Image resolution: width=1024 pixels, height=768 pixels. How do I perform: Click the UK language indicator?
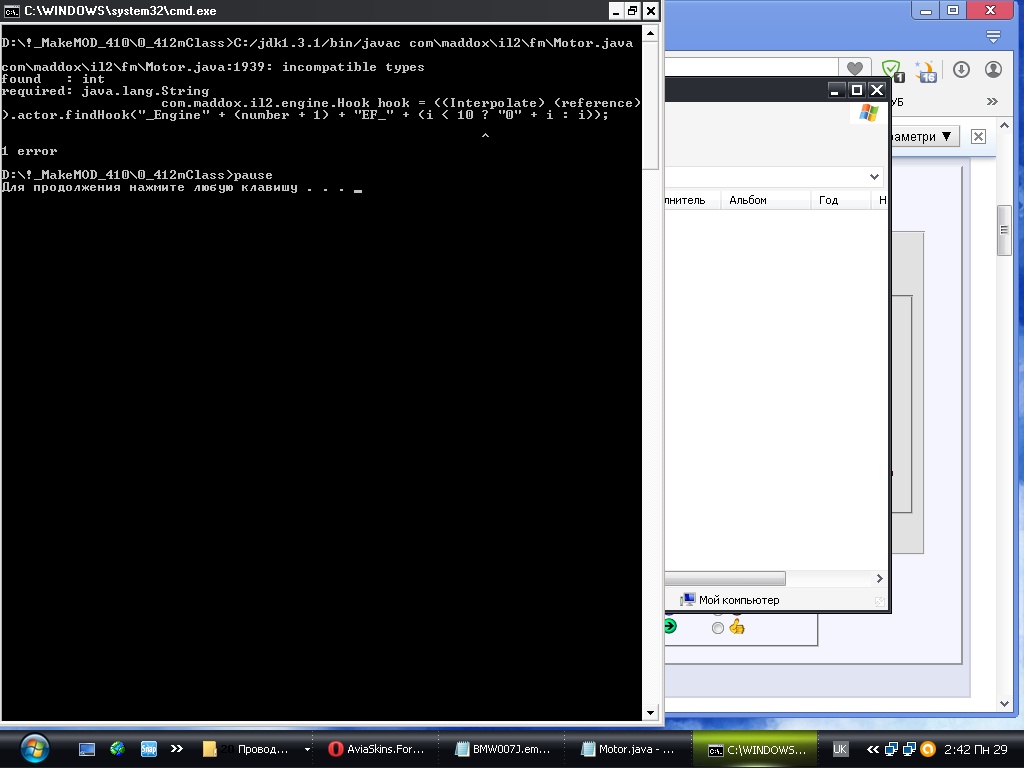tap(840, 749)
